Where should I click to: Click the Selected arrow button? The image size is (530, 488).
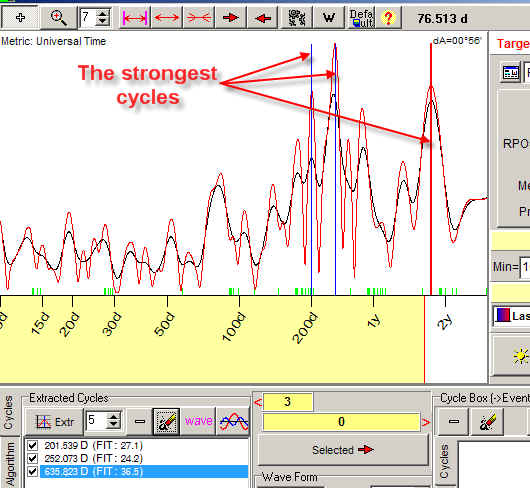[x=342, y=450]
